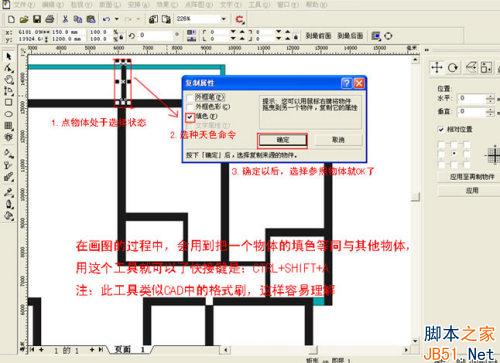
Task: Click the 水平 position input field
Action: [472, 98]
